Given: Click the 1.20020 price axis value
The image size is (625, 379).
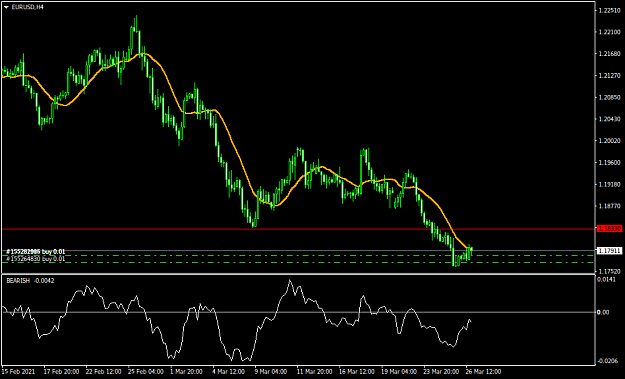Looking at the screenshot, I should click(x=609, y=141).
